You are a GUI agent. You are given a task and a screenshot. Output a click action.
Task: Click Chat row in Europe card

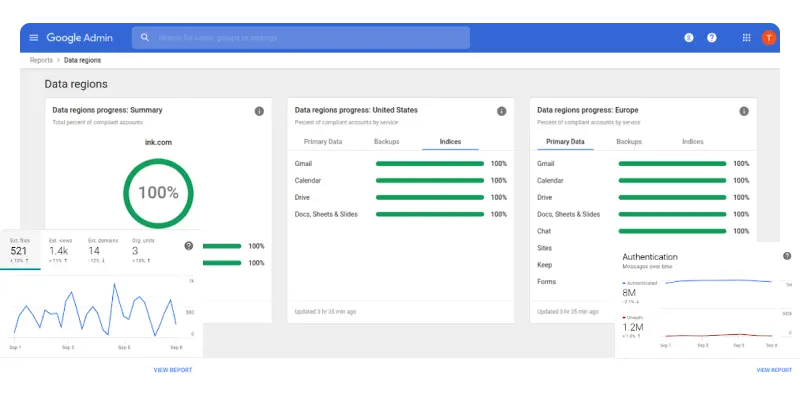coord(643,231)
